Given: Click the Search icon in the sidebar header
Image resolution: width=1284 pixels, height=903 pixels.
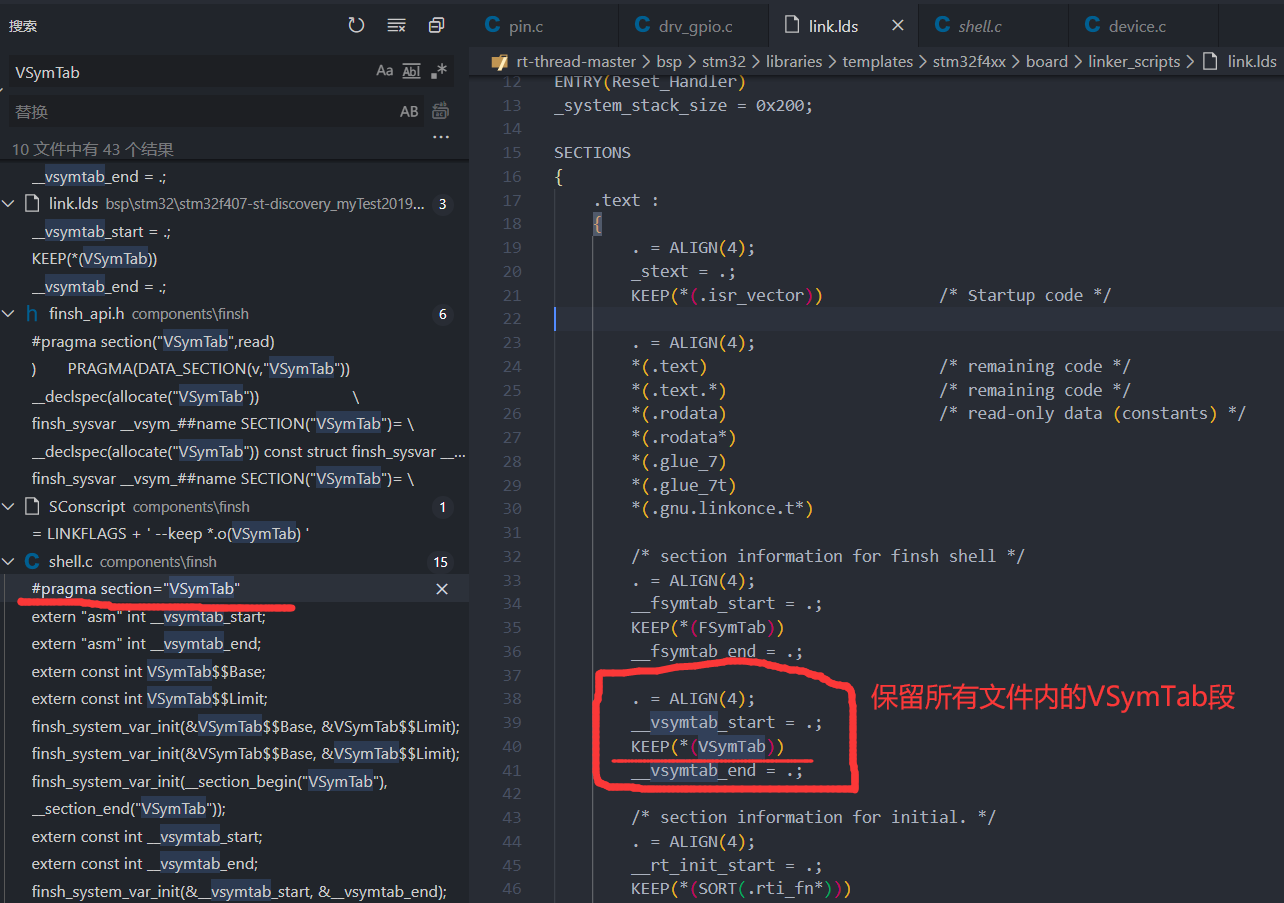Looking at the screenshot, I should click(x=23, y=26).
